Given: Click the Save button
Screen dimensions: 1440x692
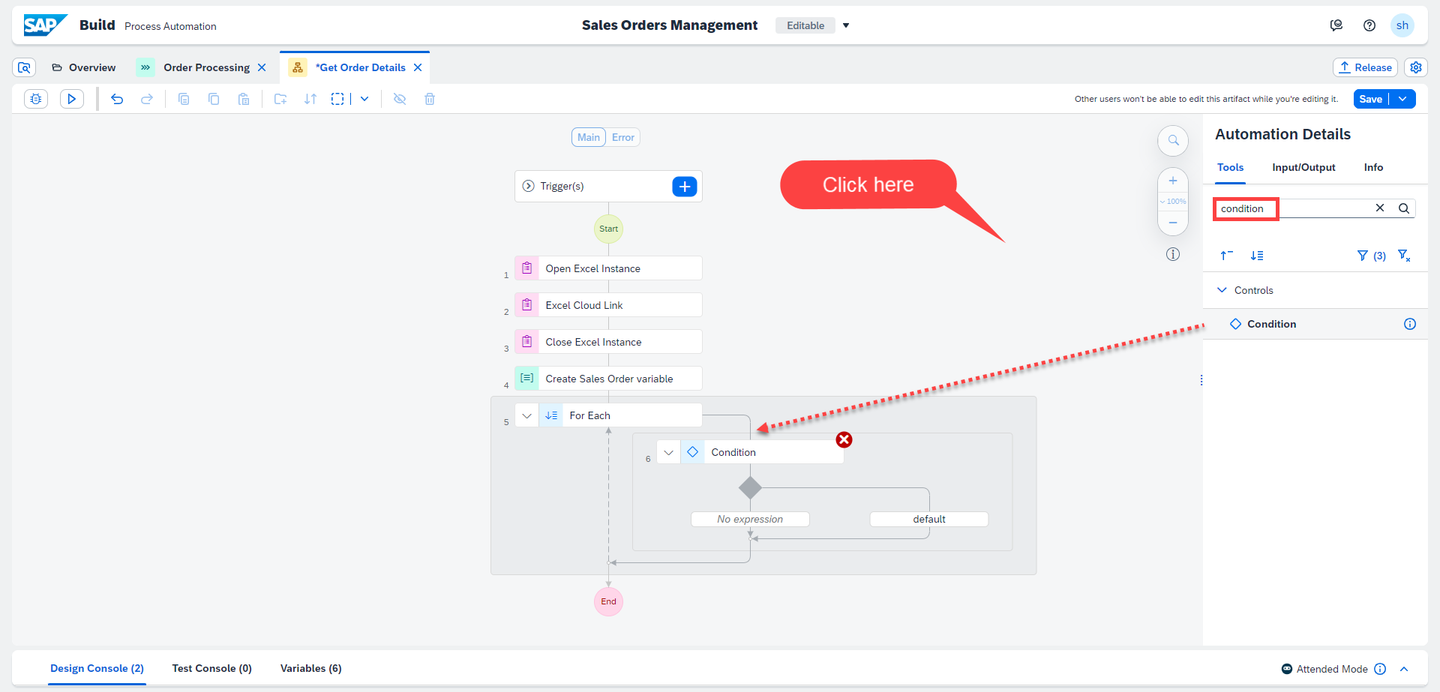Looking at the screenshot, I should click(x=1371, y=99).
